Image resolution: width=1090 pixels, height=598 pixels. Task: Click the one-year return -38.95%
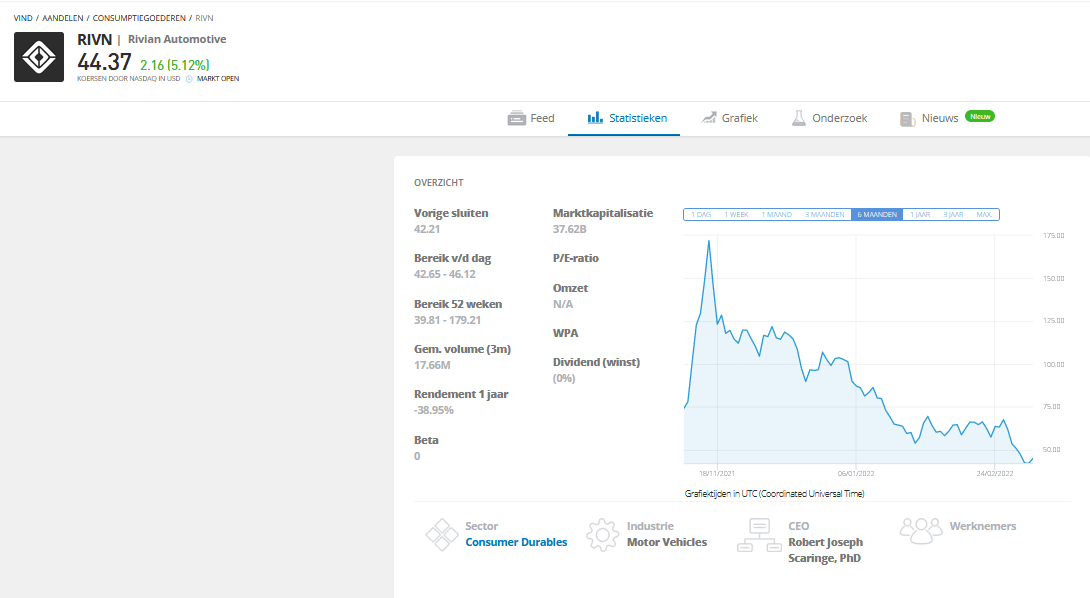[x=434, y=411]
